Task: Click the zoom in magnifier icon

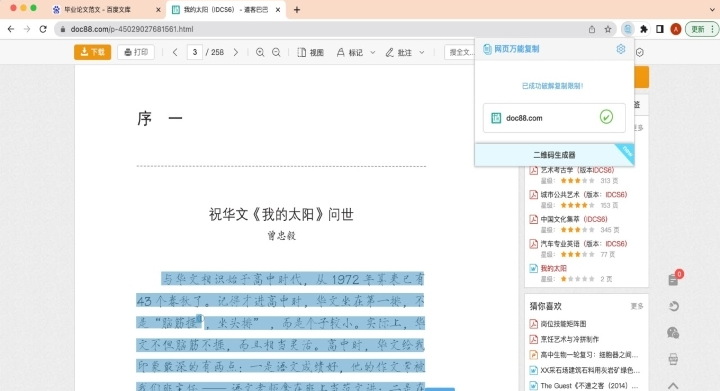Action: [x=260, y=52]
